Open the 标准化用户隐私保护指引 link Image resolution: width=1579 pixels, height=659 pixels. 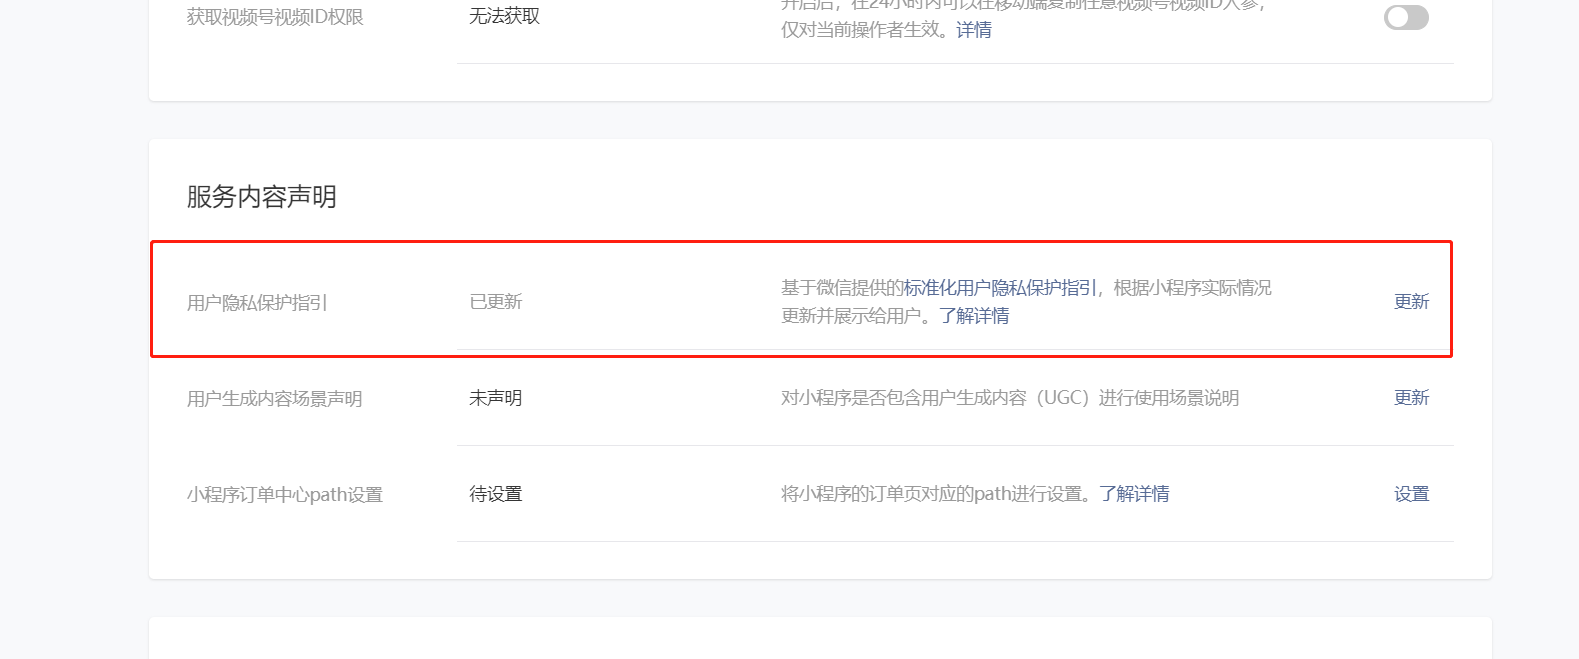tap(1000, 288)
